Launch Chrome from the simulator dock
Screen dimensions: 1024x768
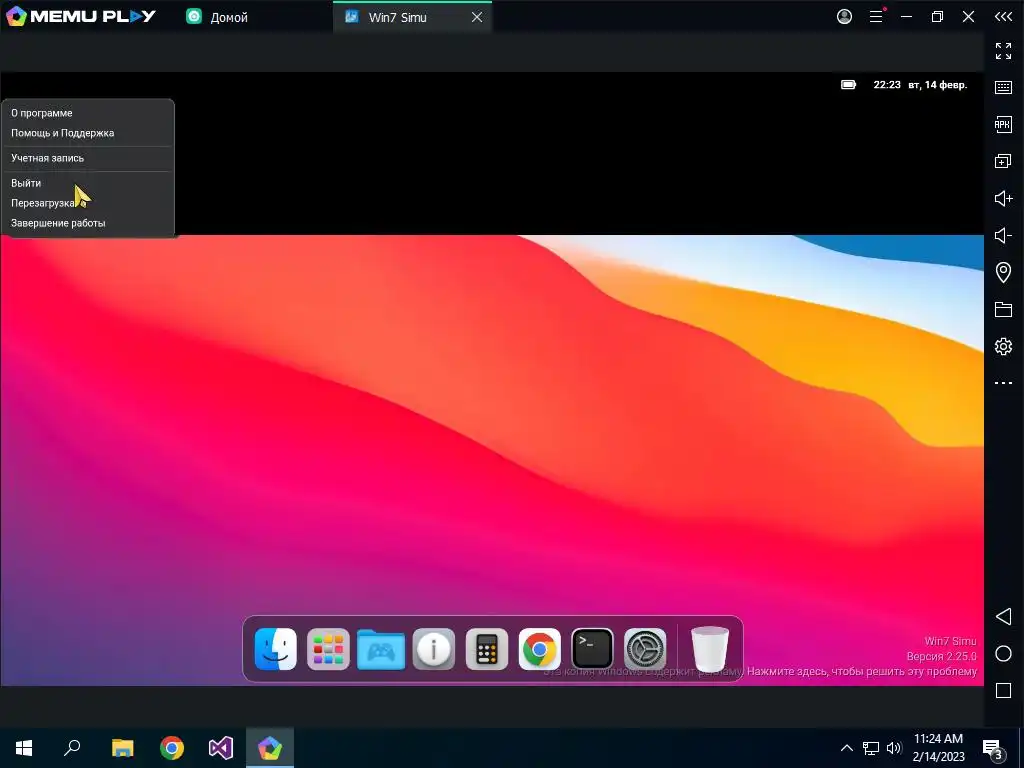(539, 649)
